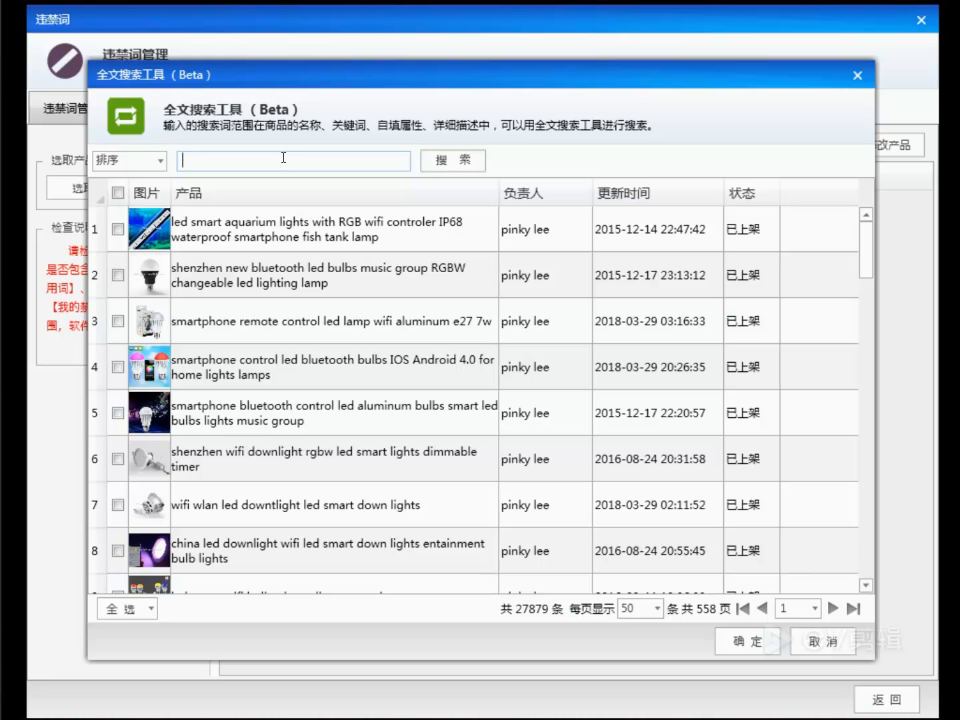Click the 状态 column header
Screen dimensions: 960x720
[752, 193]
